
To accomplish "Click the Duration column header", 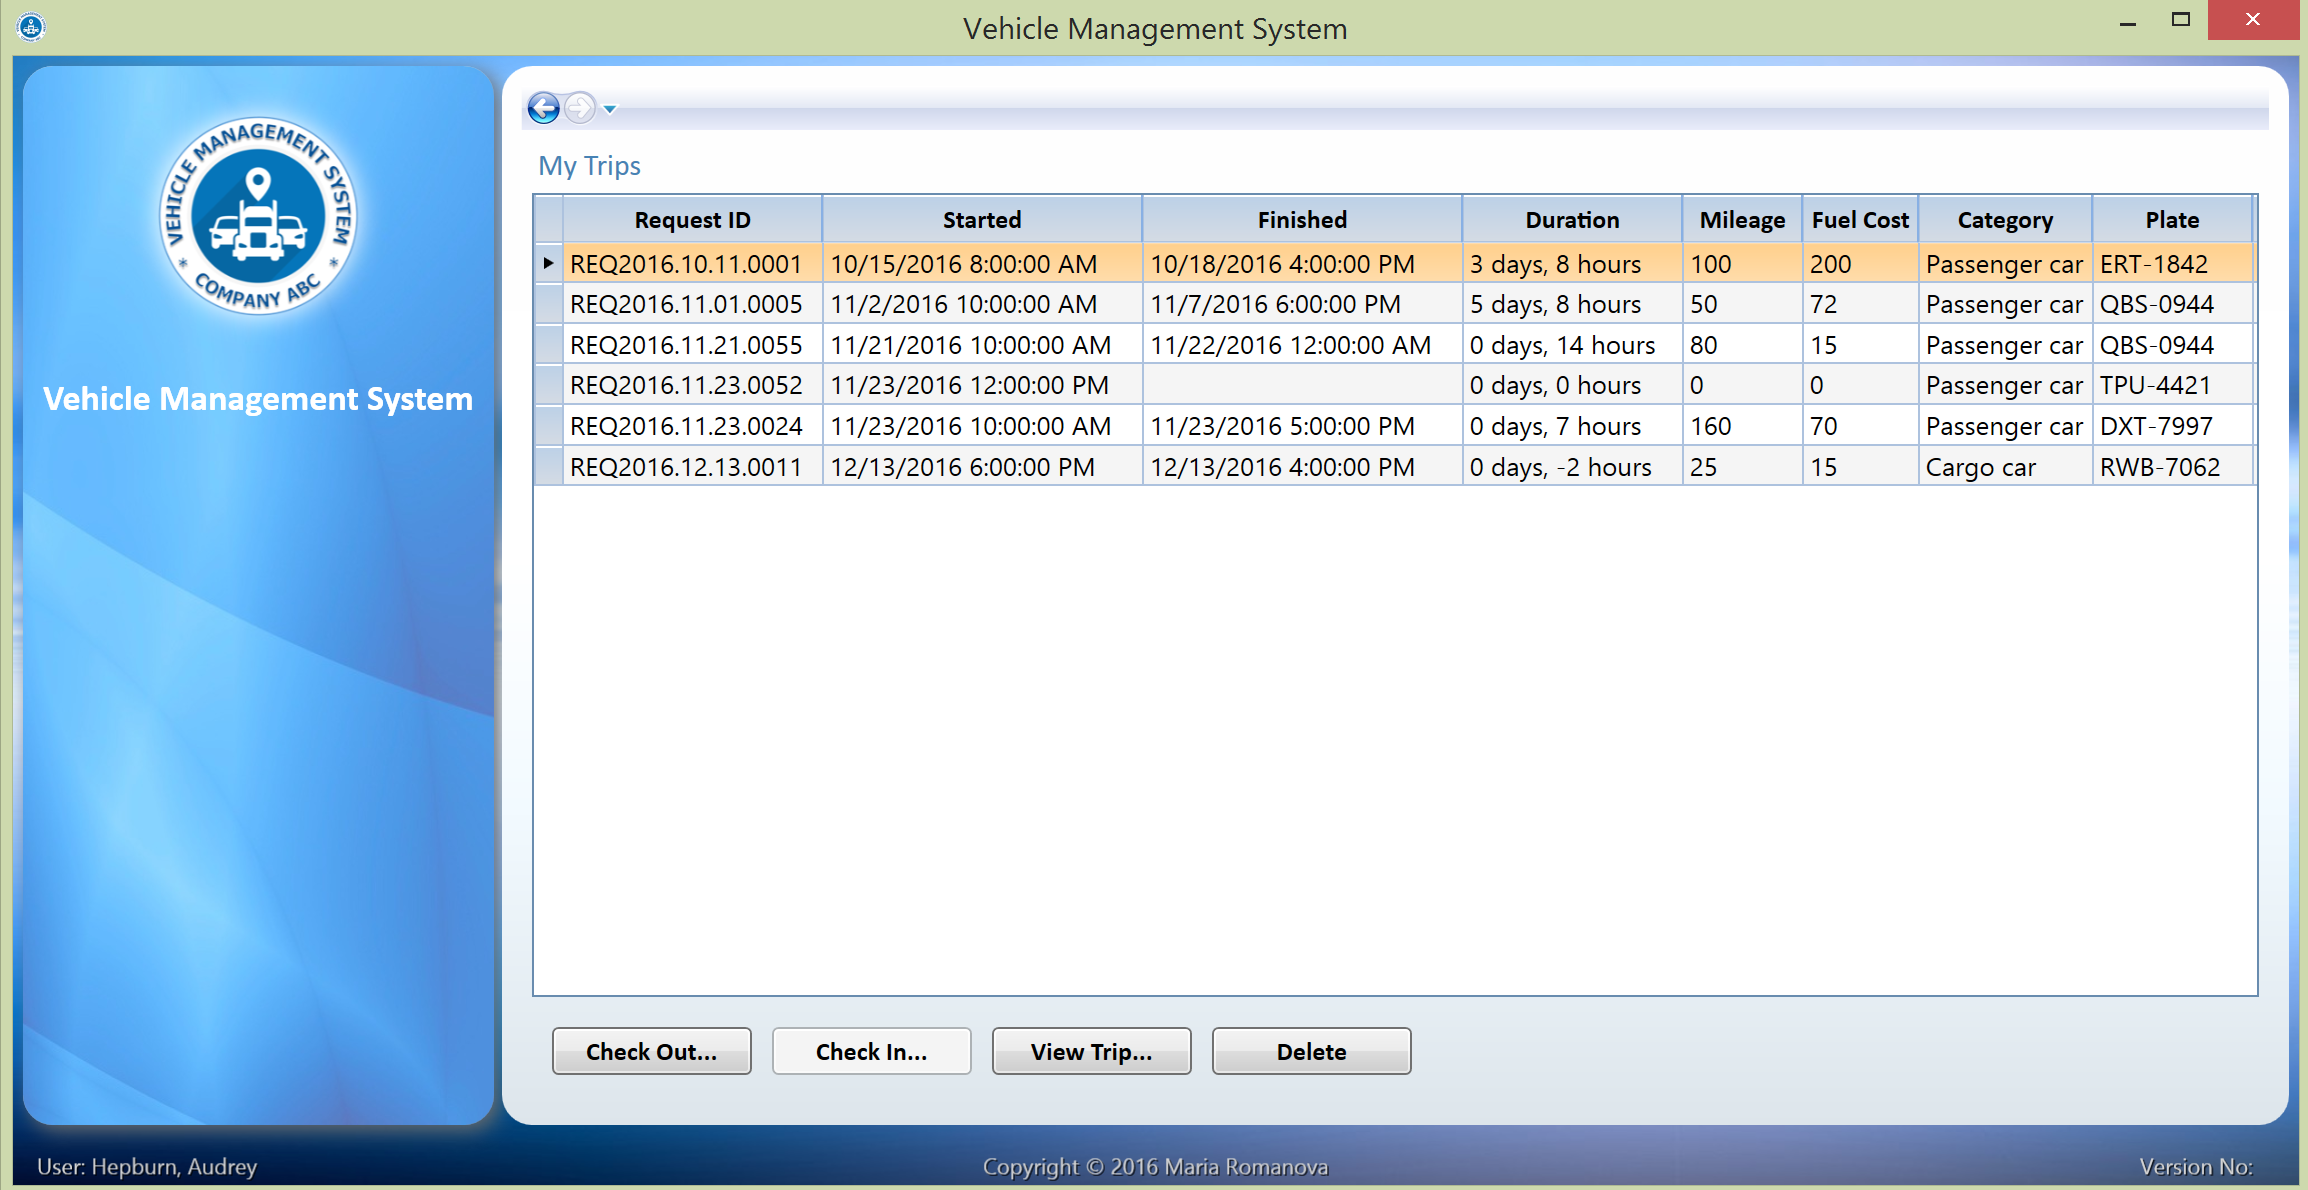I will (x=1571, y=220).
